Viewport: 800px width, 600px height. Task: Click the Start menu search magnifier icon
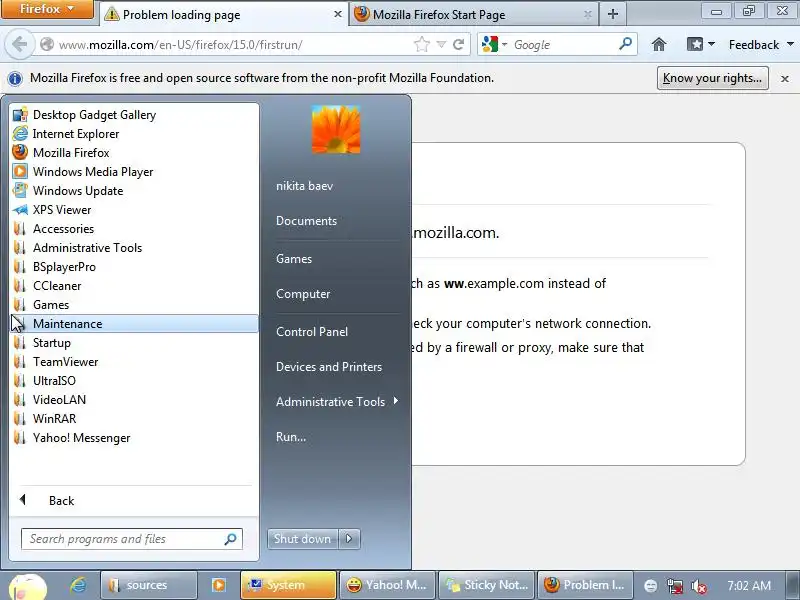tap(231, 539)
